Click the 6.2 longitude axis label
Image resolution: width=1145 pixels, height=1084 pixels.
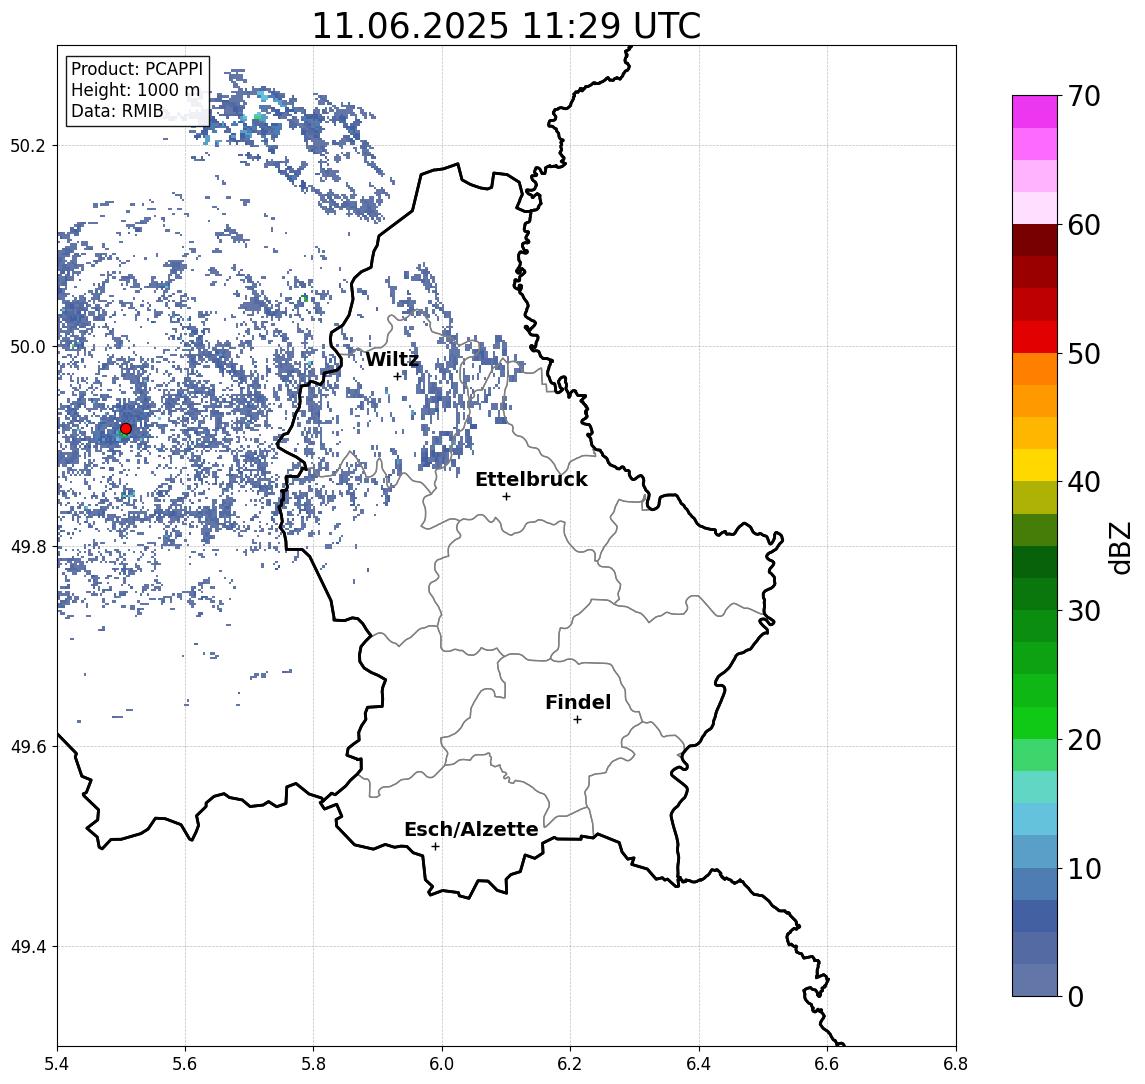(570, 1064)
